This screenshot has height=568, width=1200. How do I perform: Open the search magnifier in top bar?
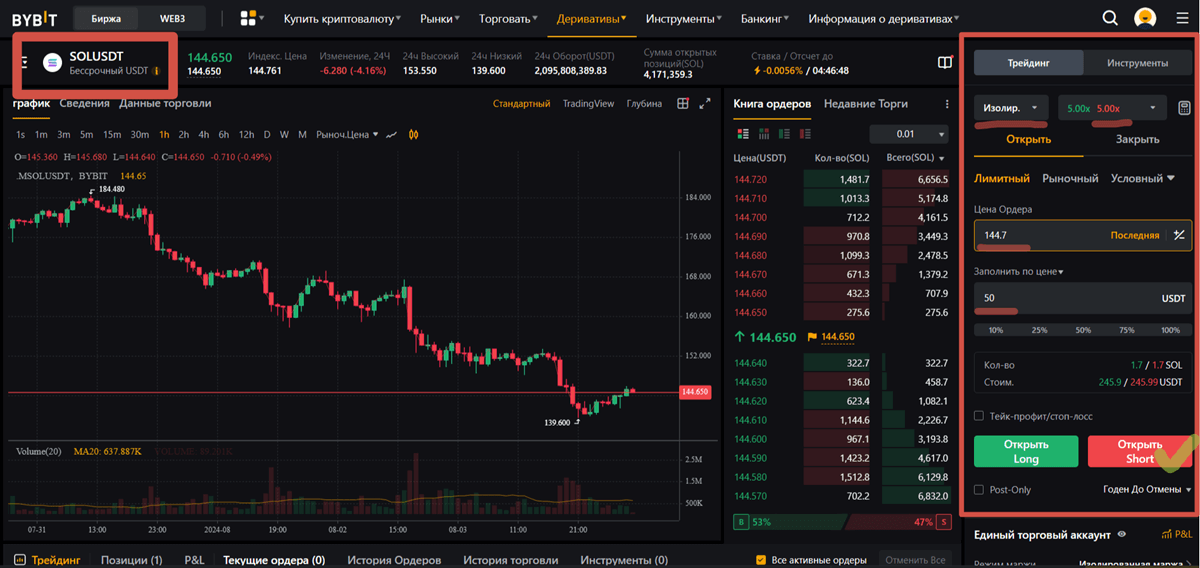click(x=1110, y=18)
